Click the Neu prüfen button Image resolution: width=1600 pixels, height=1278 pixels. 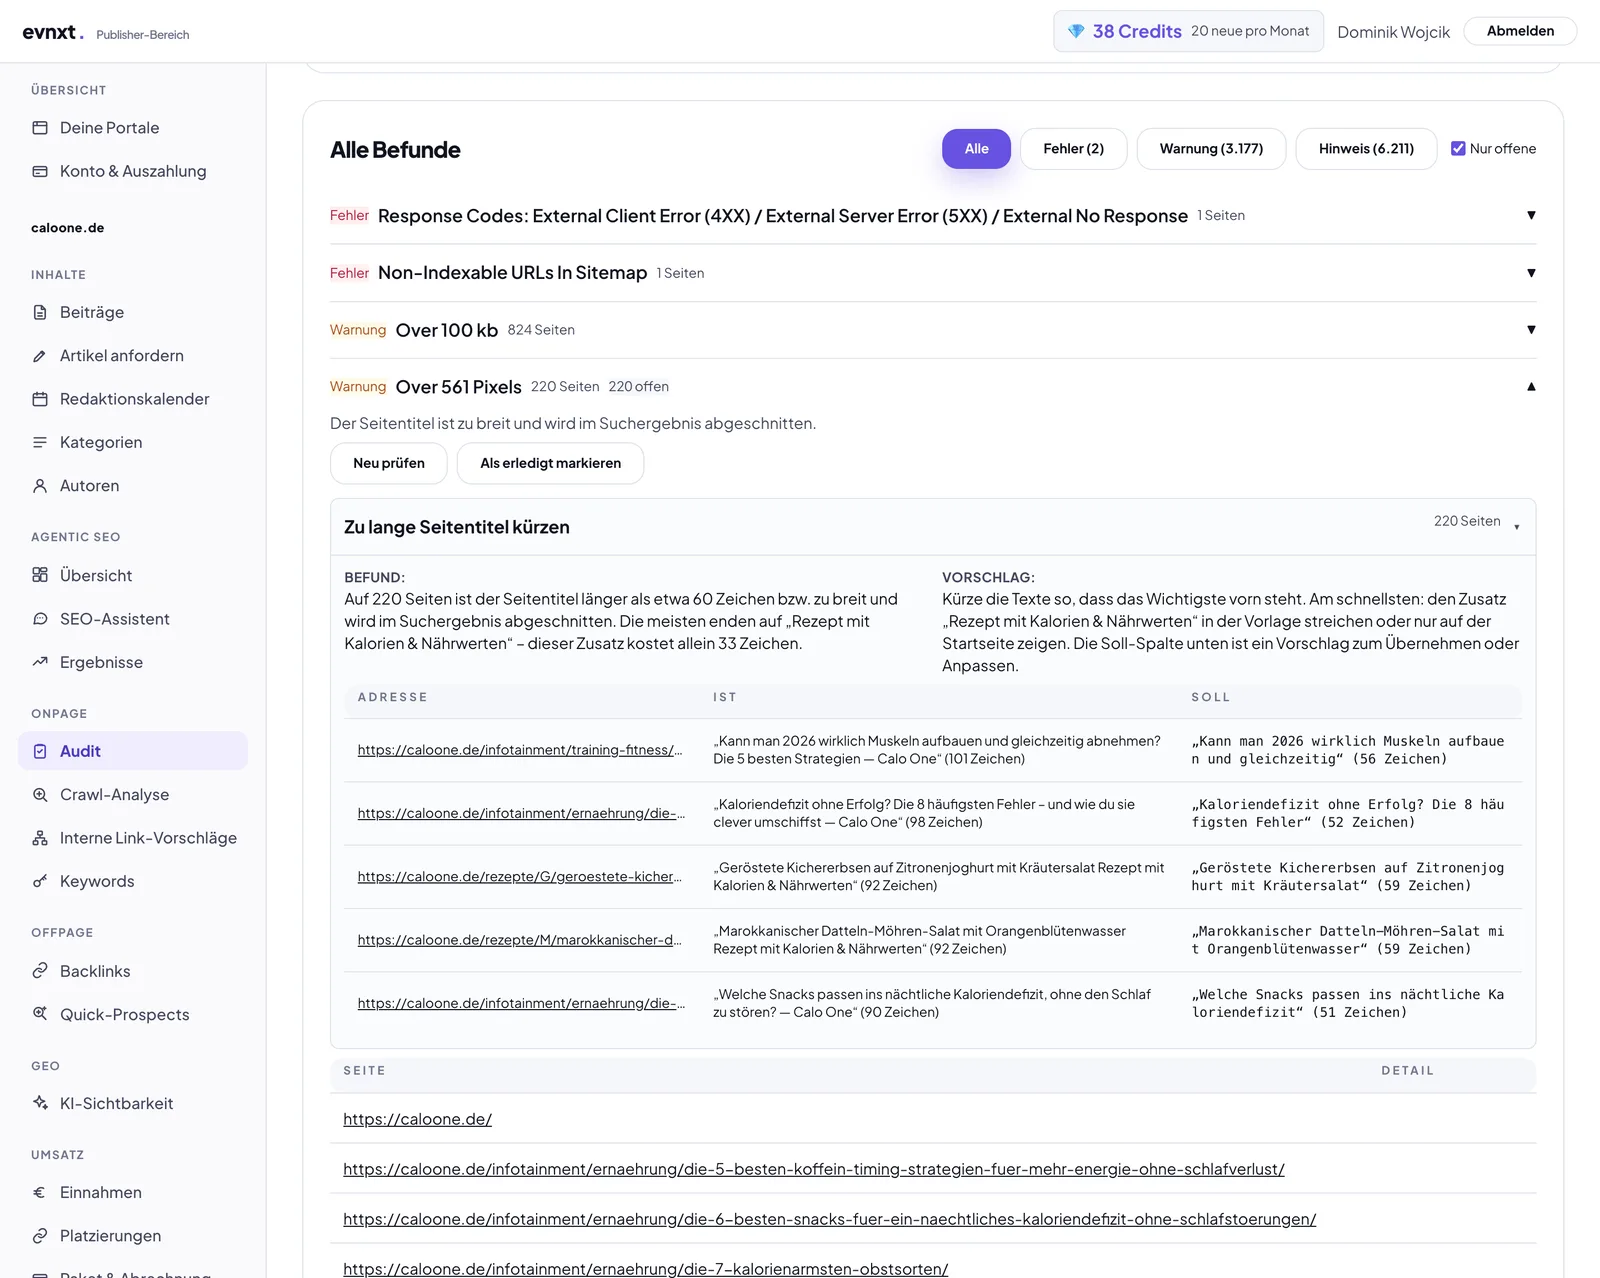tap(389, 463)
